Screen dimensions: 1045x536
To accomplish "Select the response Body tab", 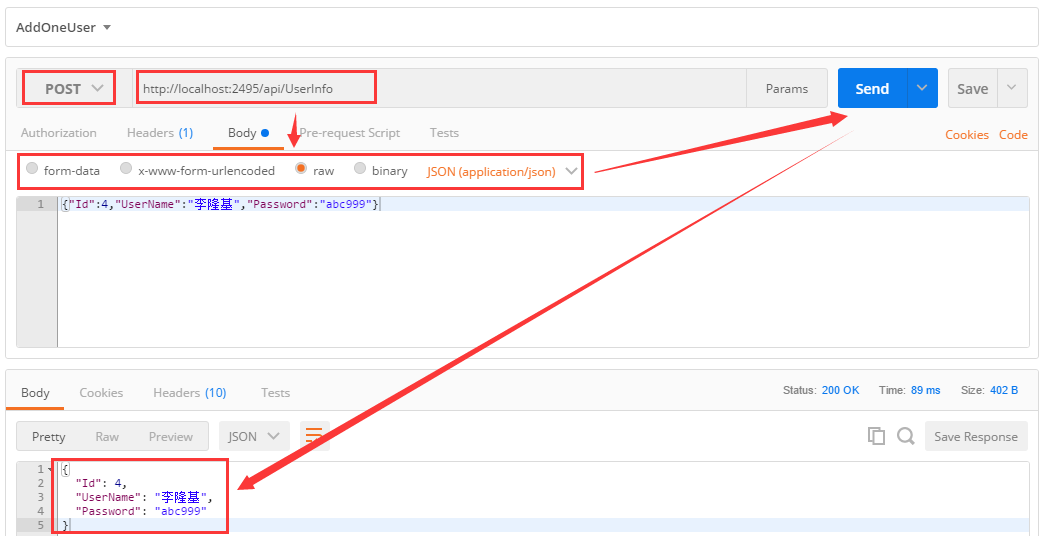I will (35, 393).
